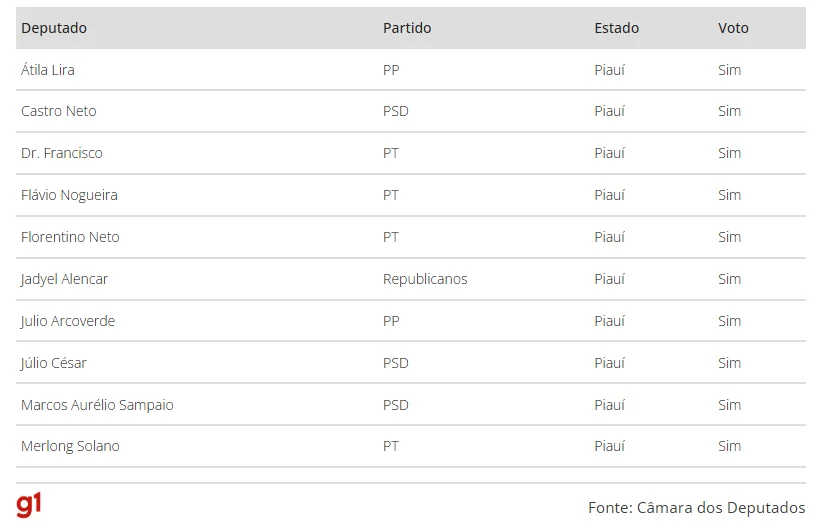
Task: Click the Fonte: Câmara dos Deputados text
Action: click(x=697, y=508)
